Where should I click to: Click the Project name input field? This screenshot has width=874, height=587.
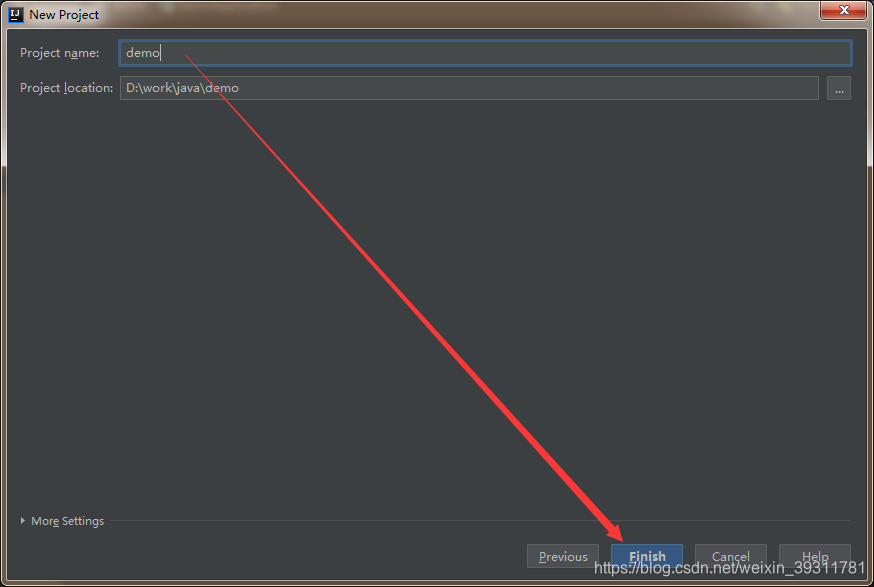tap(485, 53)
